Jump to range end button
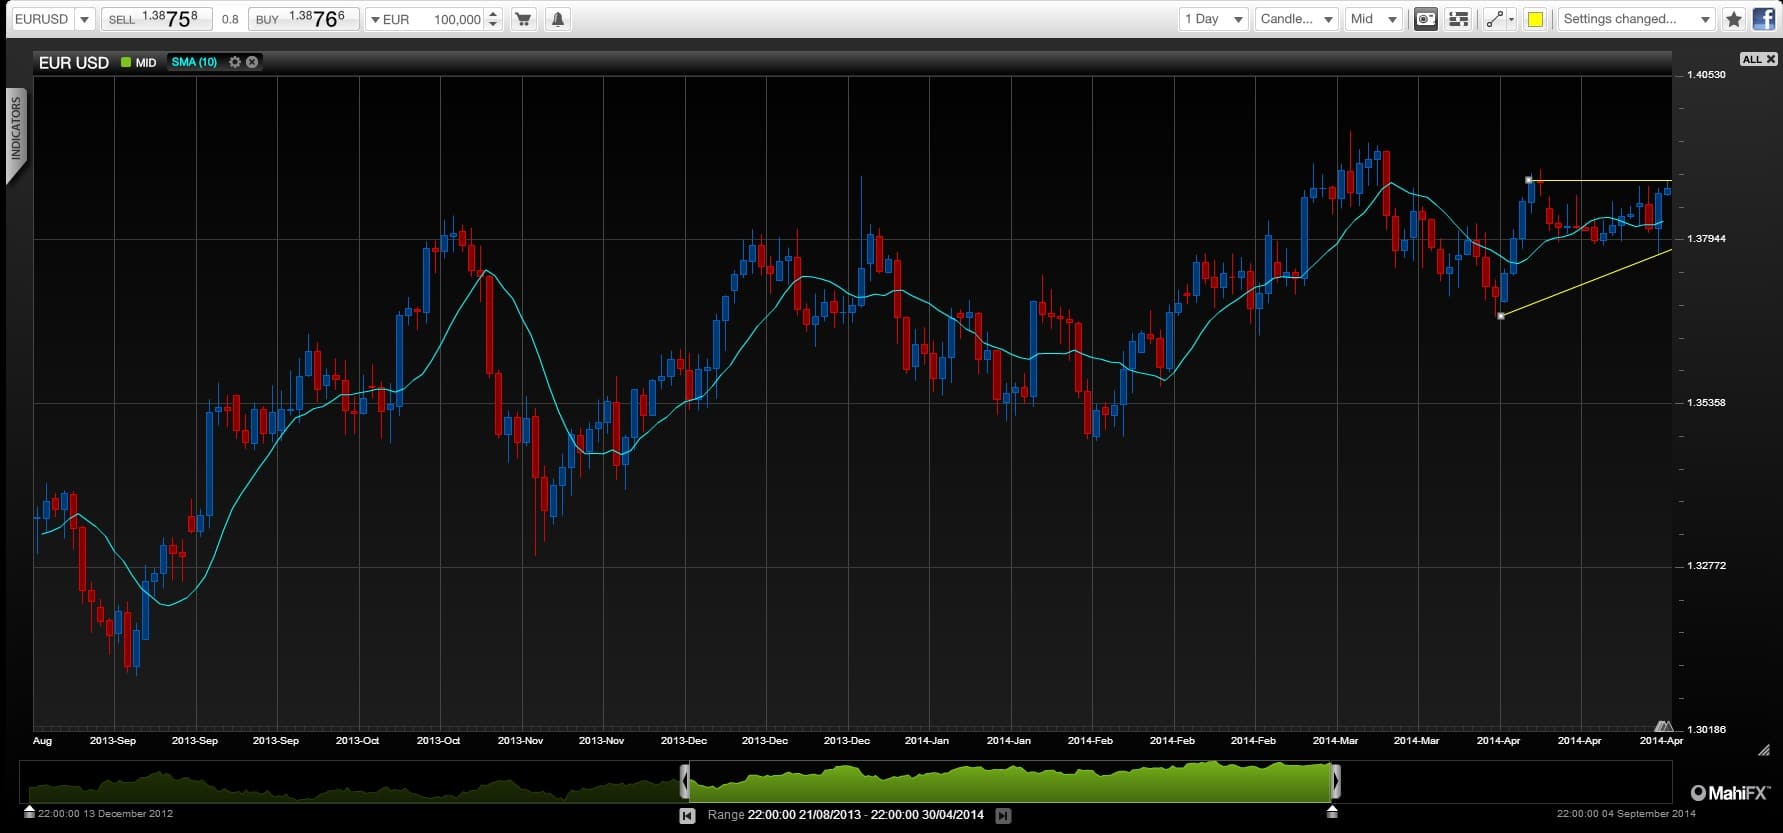 [x=1003, y=816]
